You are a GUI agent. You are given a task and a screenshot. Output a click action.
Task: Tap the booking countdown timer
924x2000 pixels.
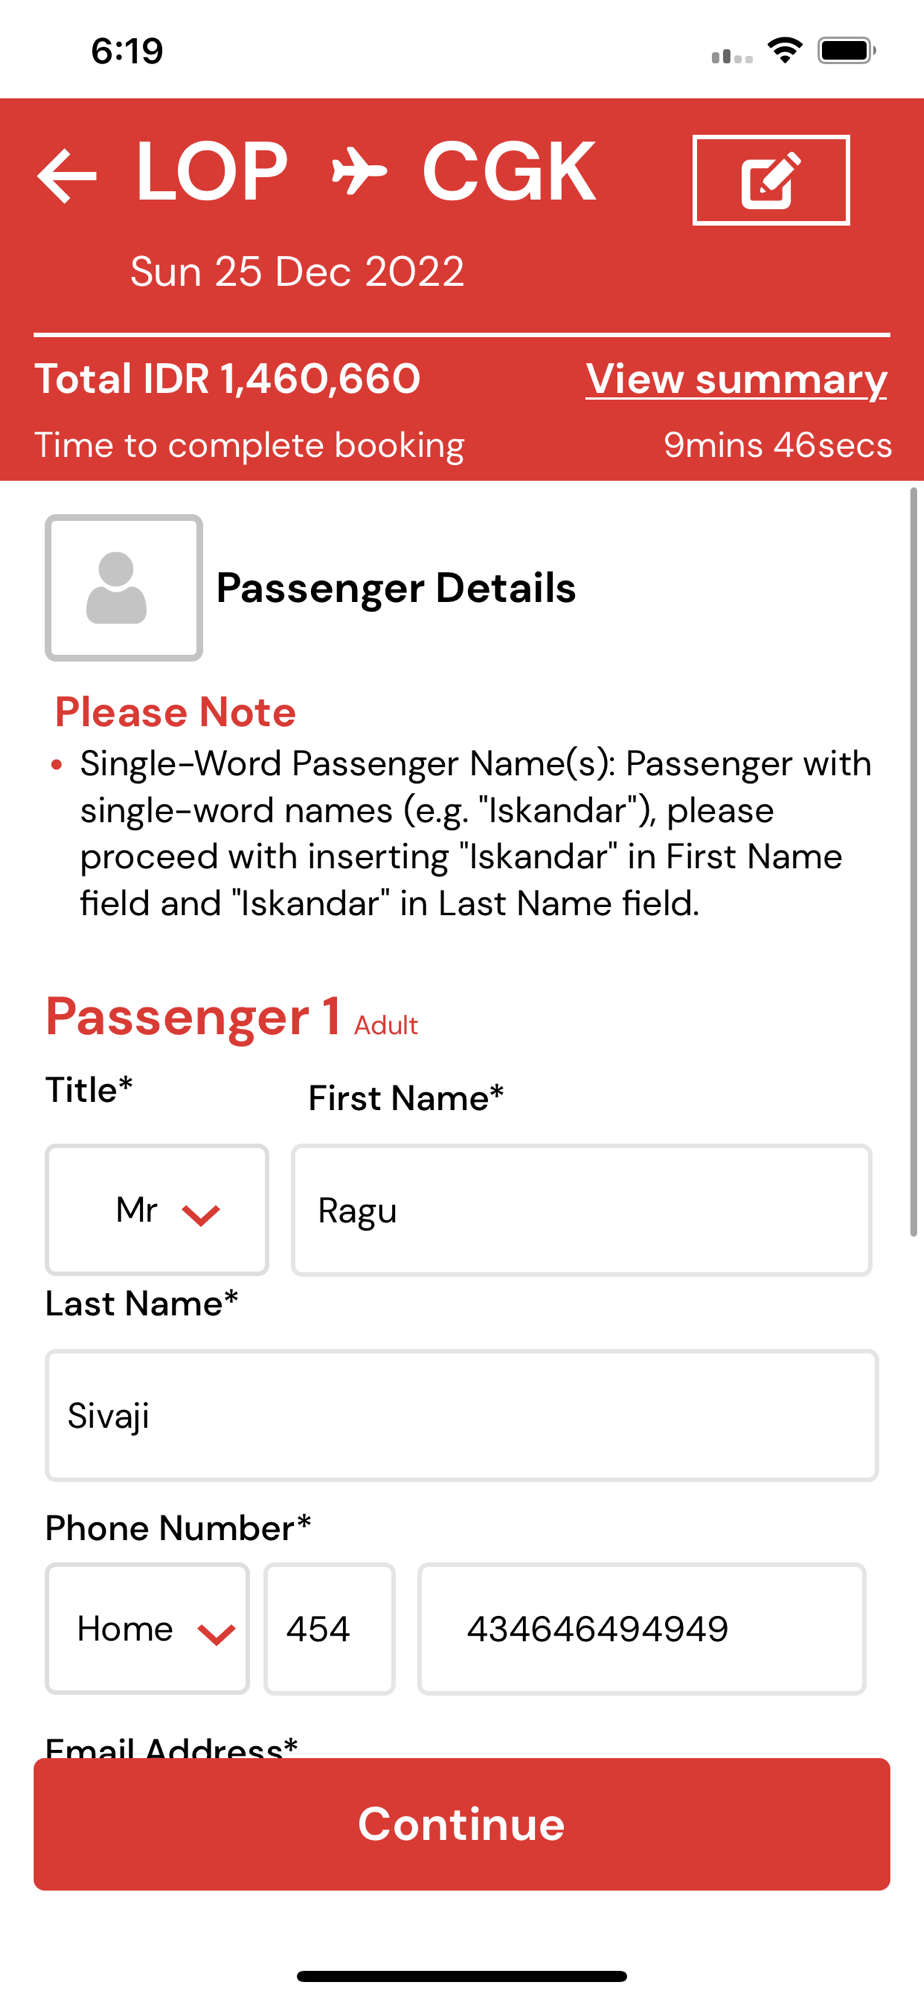tap(777, 445)
